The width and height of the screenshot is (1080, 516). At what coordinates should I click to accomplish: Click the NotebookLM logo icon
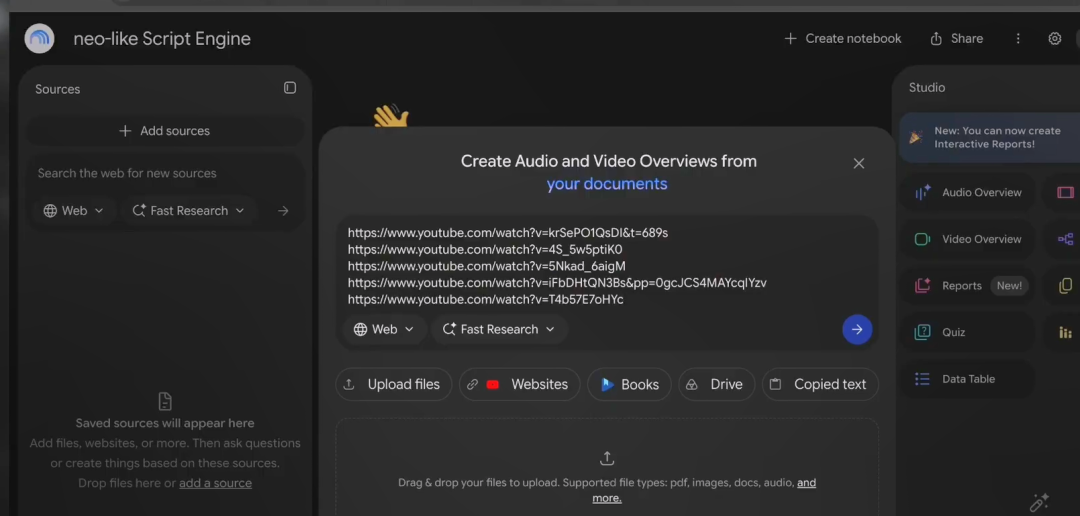(39, 39)
